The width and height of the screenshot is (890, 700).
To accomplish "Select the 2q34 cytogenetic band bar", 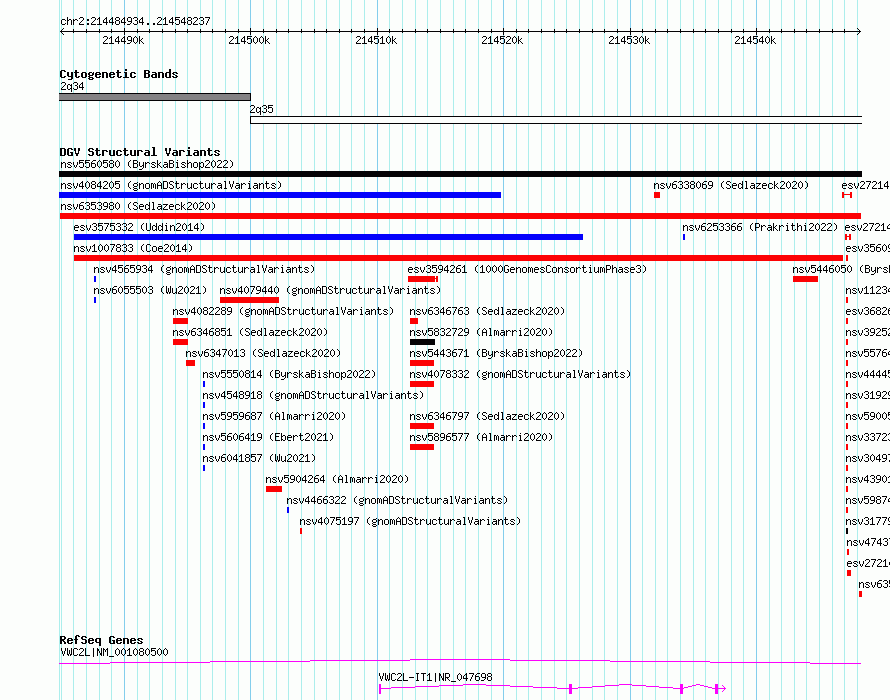I will coord(155,97).
